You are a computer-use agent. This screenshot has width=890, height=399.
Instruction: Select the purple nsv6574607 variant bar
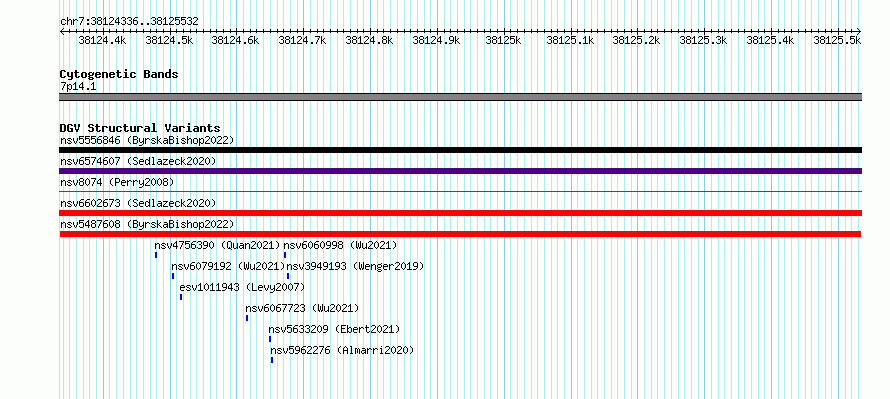(x=460, y=171)
